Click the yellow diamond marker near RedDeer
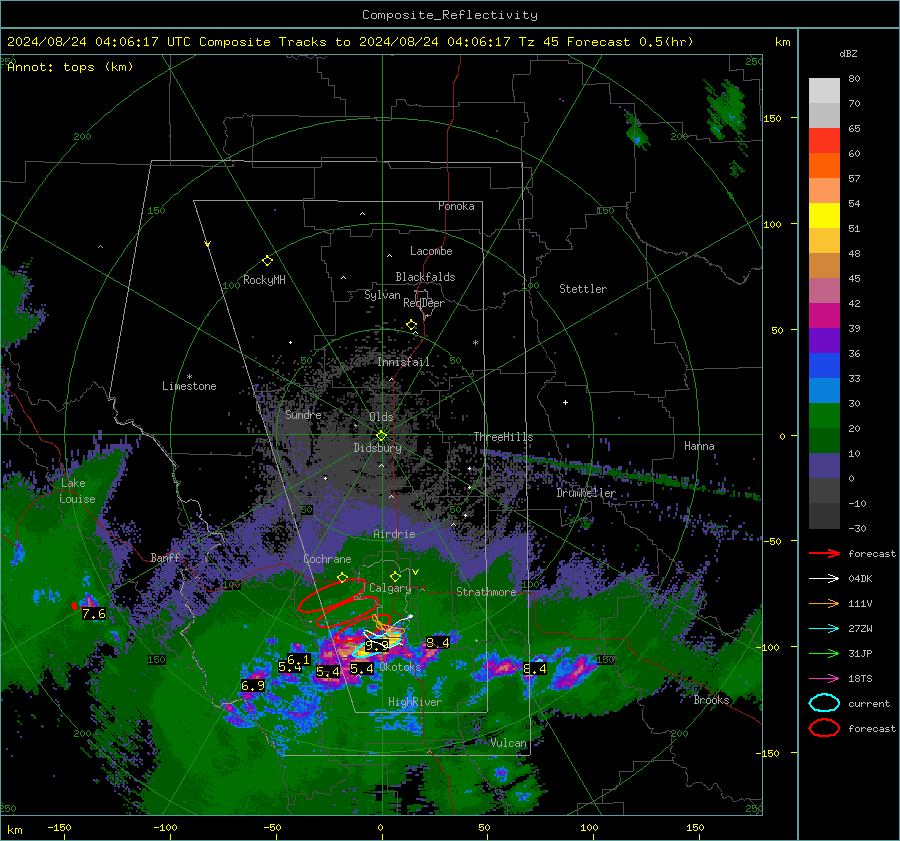 (411, 325)
